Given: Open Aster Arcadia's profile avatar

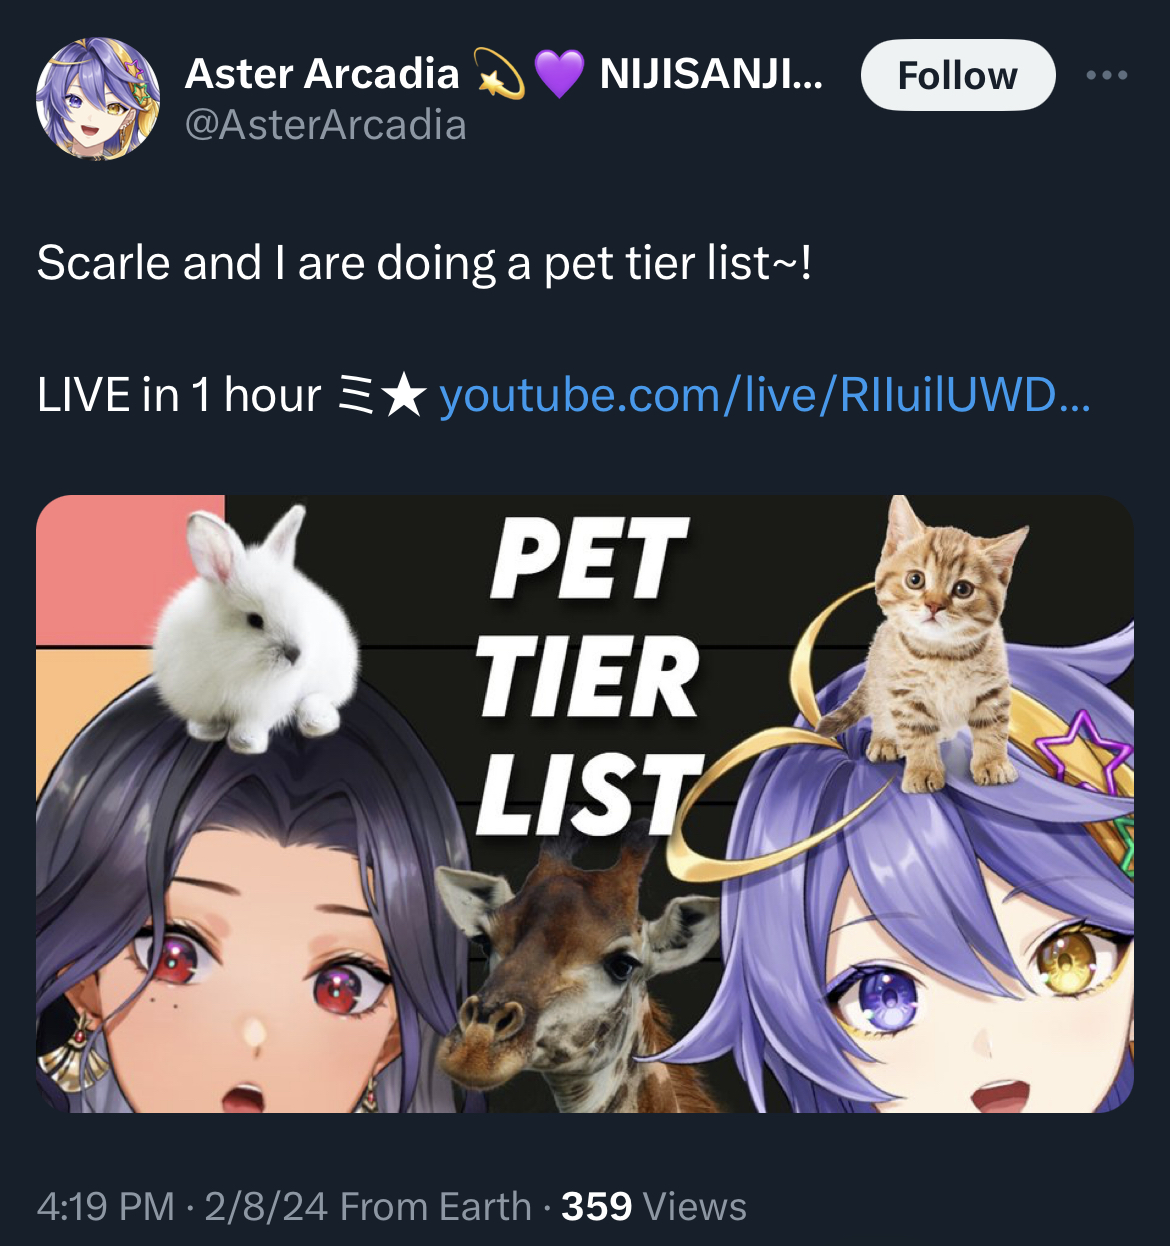Looking at the screenshot, I should click(x=98, y=99).
